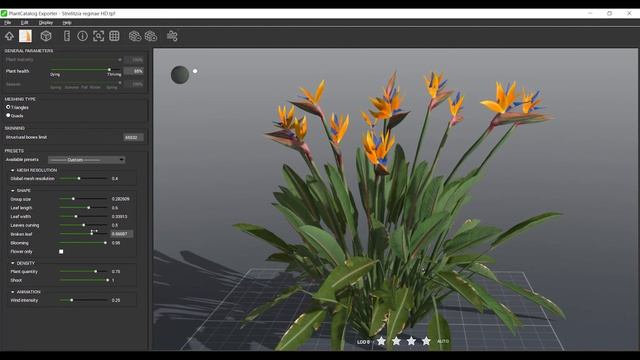Collapse the Shape section

point(13,191)
